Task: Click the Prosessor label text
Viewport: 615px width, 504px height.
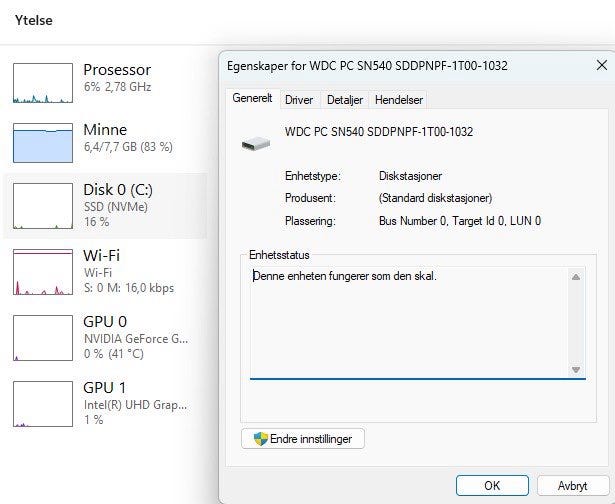Action: [x=117, y=70]
